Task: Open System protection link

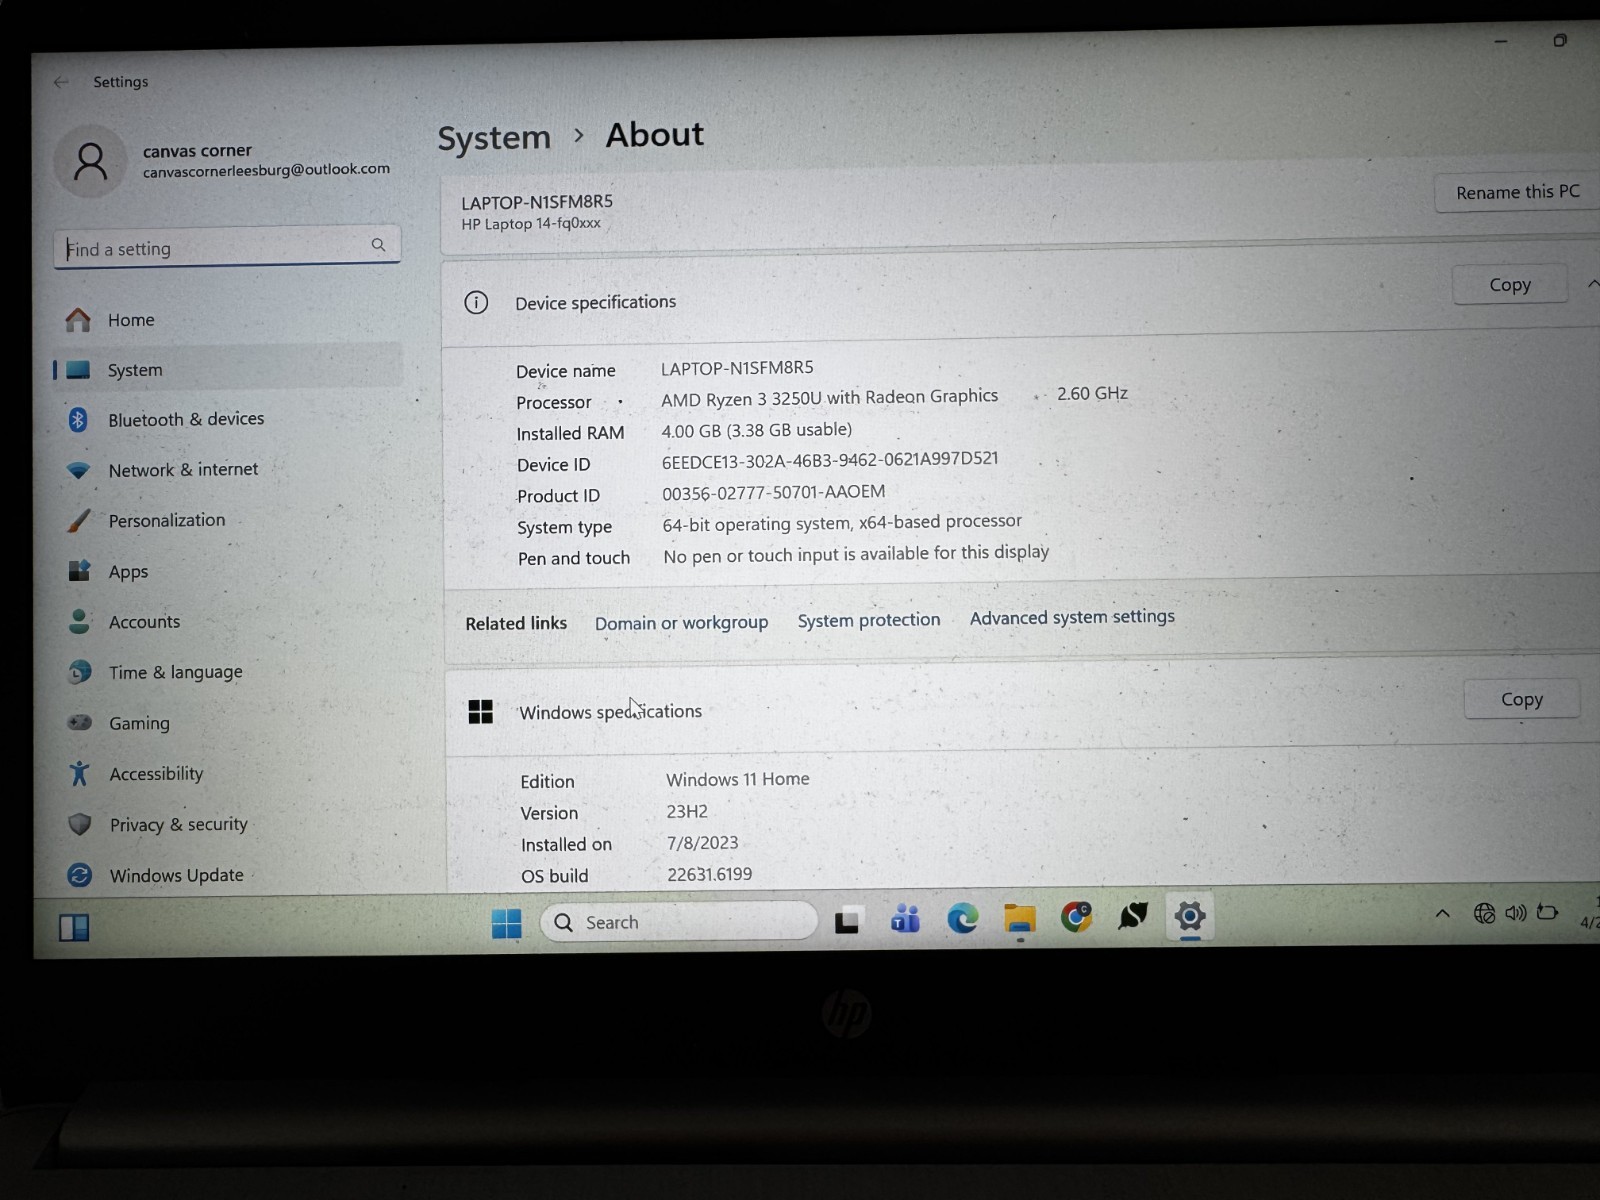Action: pos(869,620)
